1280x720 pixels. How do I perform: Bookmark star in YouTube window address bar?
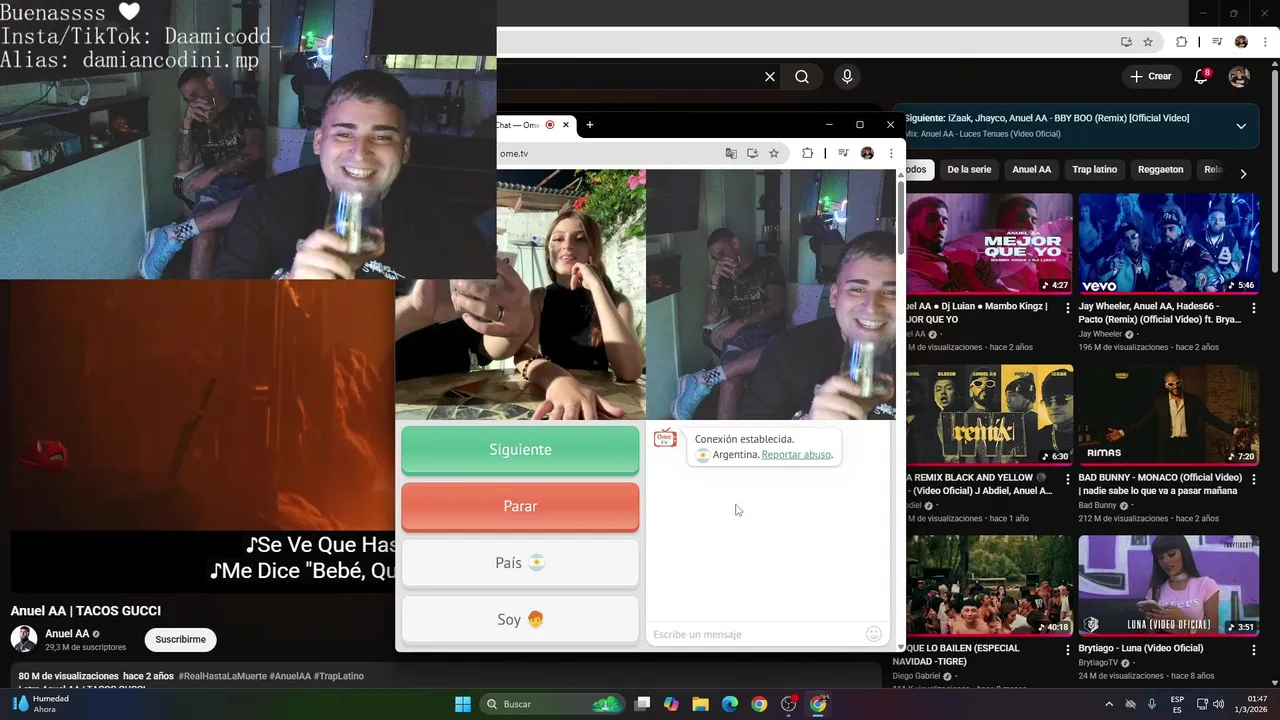coord(1148,42)
